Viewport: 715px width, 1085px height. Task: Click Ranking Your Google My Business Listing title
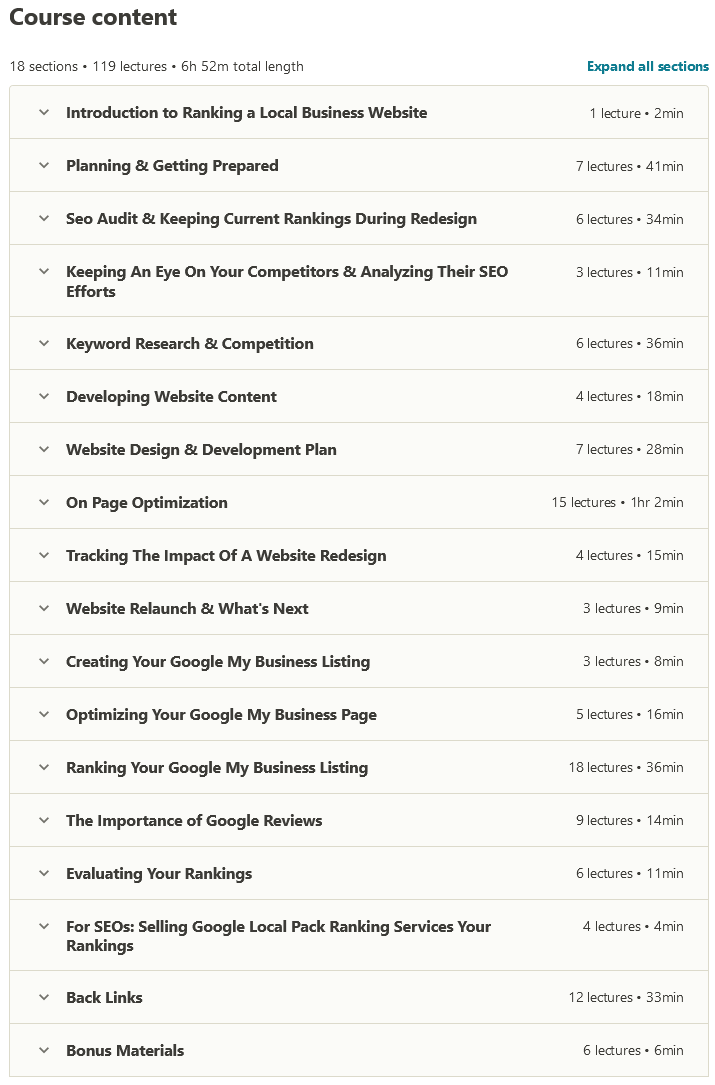[217, 768]
